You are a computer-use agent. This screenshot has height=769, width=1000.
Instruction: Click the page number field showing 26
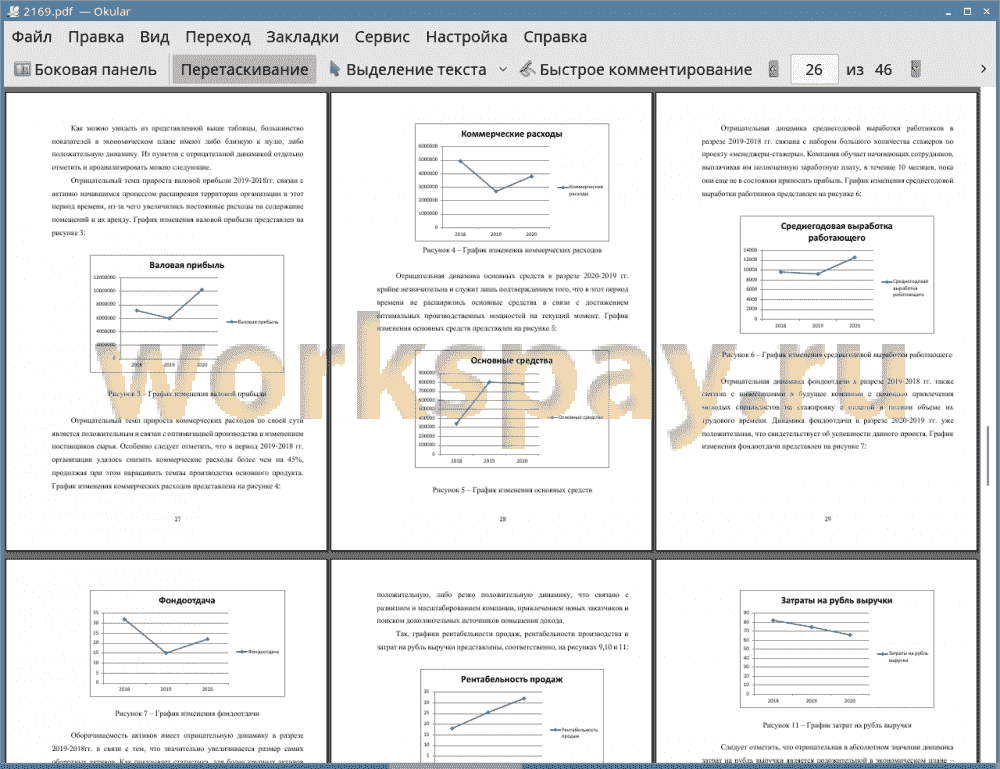coord(814,70)
